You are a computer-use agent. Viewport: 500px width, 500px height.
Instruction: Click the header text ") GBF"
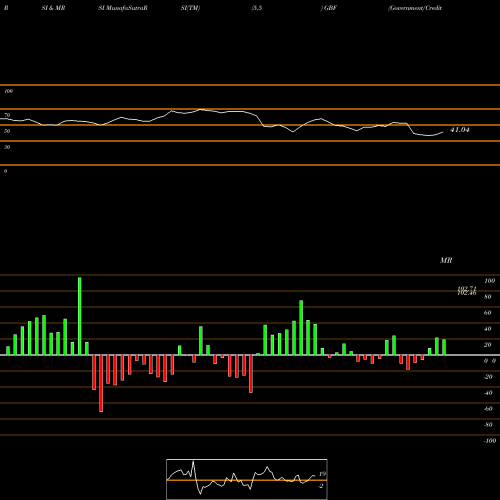coord(329,8)
